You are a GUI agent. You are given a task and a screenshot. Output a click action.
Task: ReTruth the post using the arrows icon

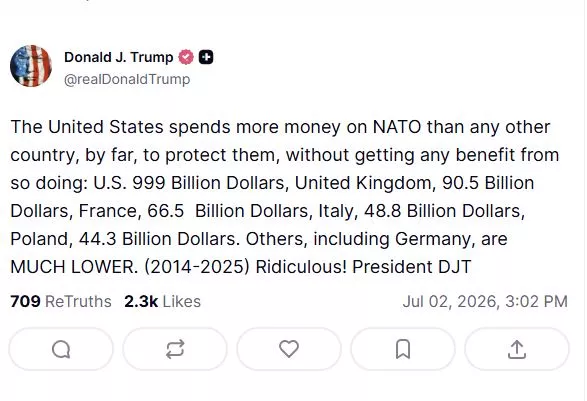pyautogui.click(x=175, y=349)
